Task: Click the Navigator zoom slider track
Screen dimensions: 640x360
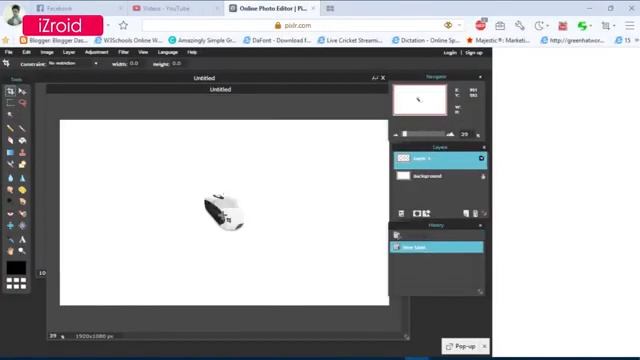Action: coord(423,134)
